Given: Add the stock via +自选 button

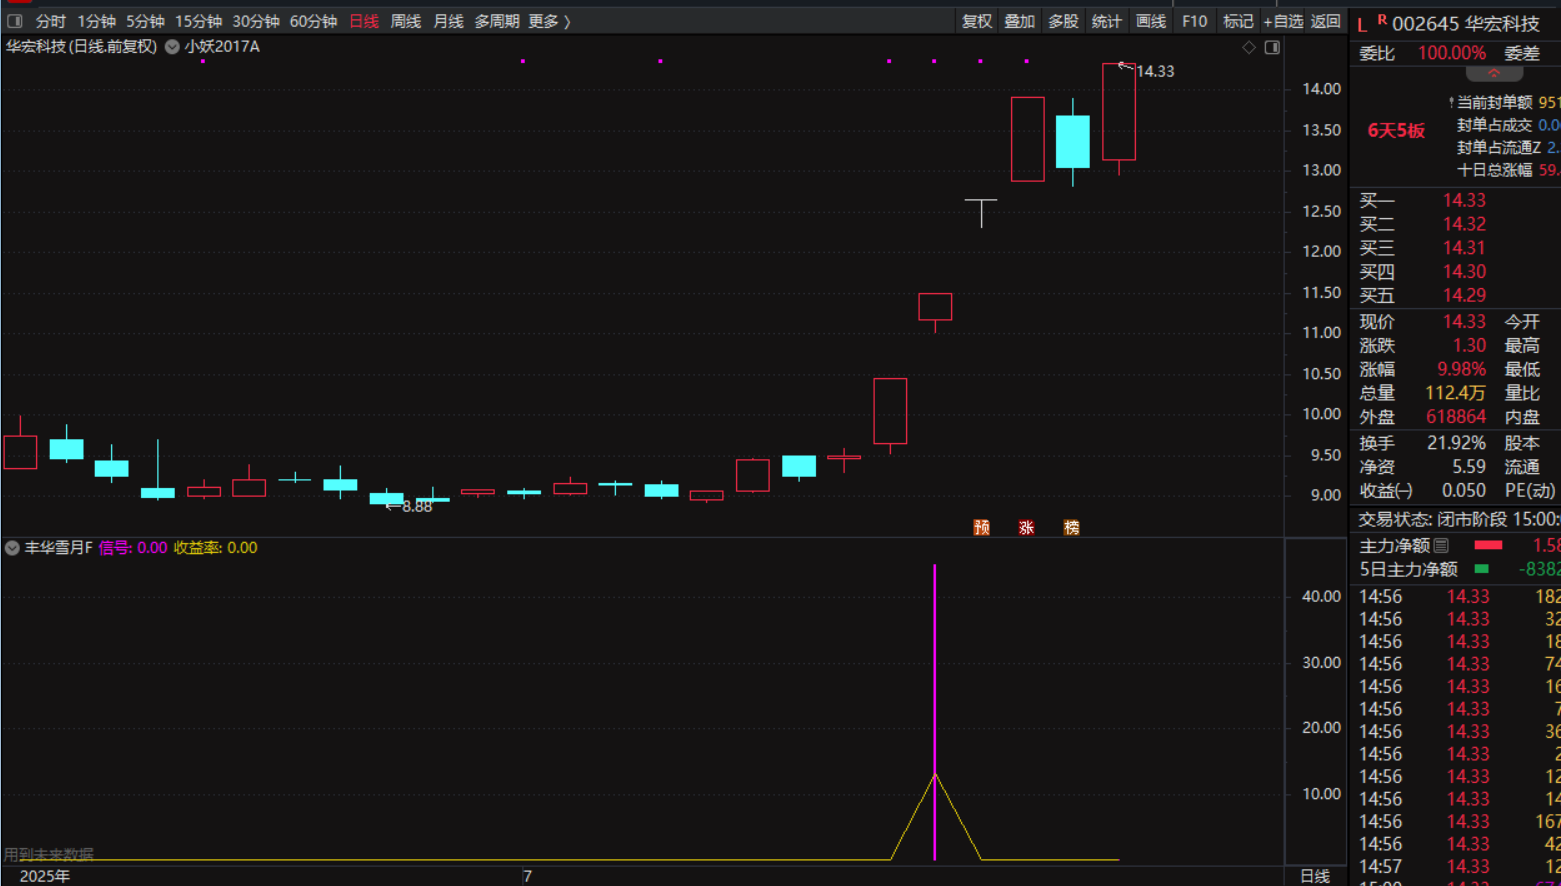Looking at the screenshot, I should coord(1283,21).
